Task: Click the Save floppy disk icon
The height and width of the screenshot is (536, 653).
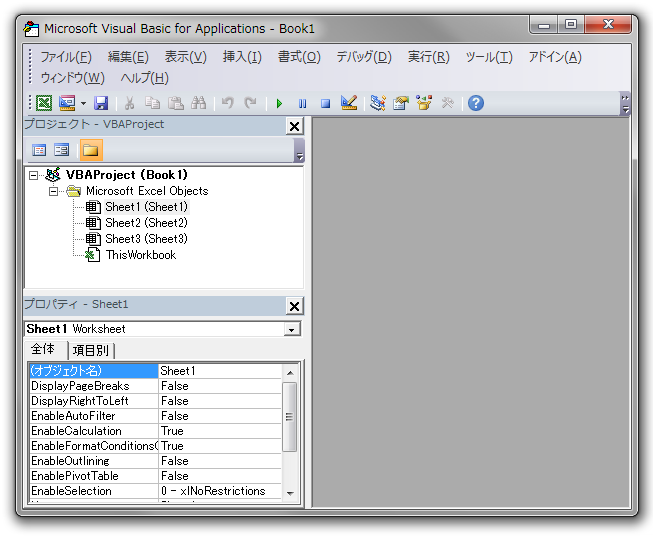Action: point(101,103)
